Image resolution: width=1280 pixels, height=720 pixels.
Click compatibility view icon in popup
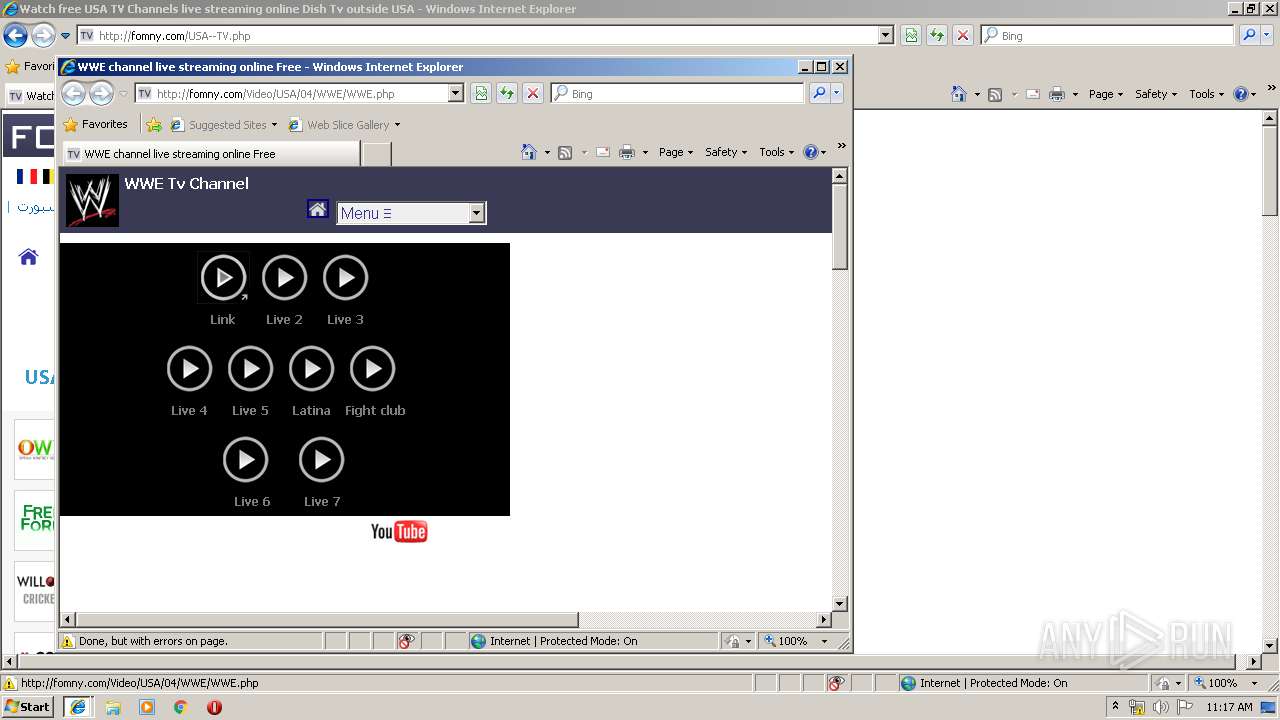click(481, 93)
